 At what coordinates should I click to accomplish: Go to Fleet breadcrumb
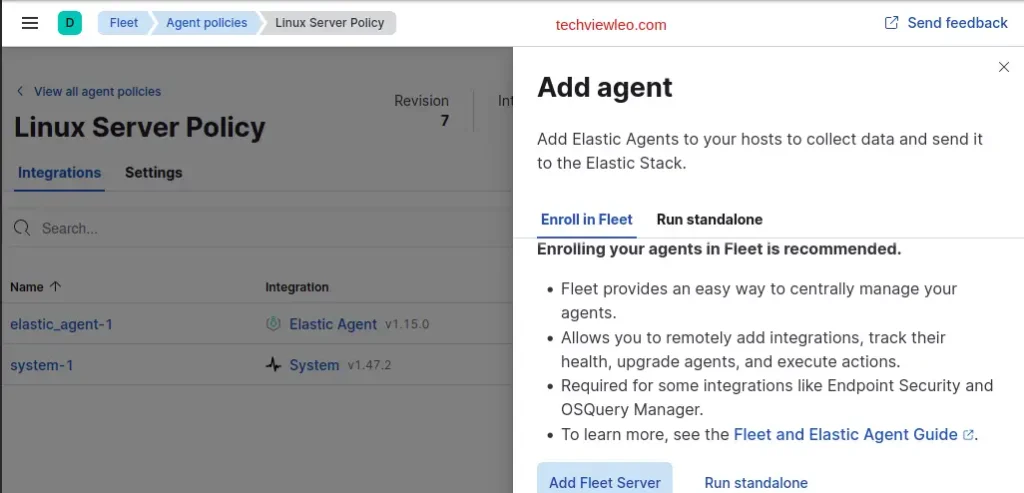[x=124, y=23]
